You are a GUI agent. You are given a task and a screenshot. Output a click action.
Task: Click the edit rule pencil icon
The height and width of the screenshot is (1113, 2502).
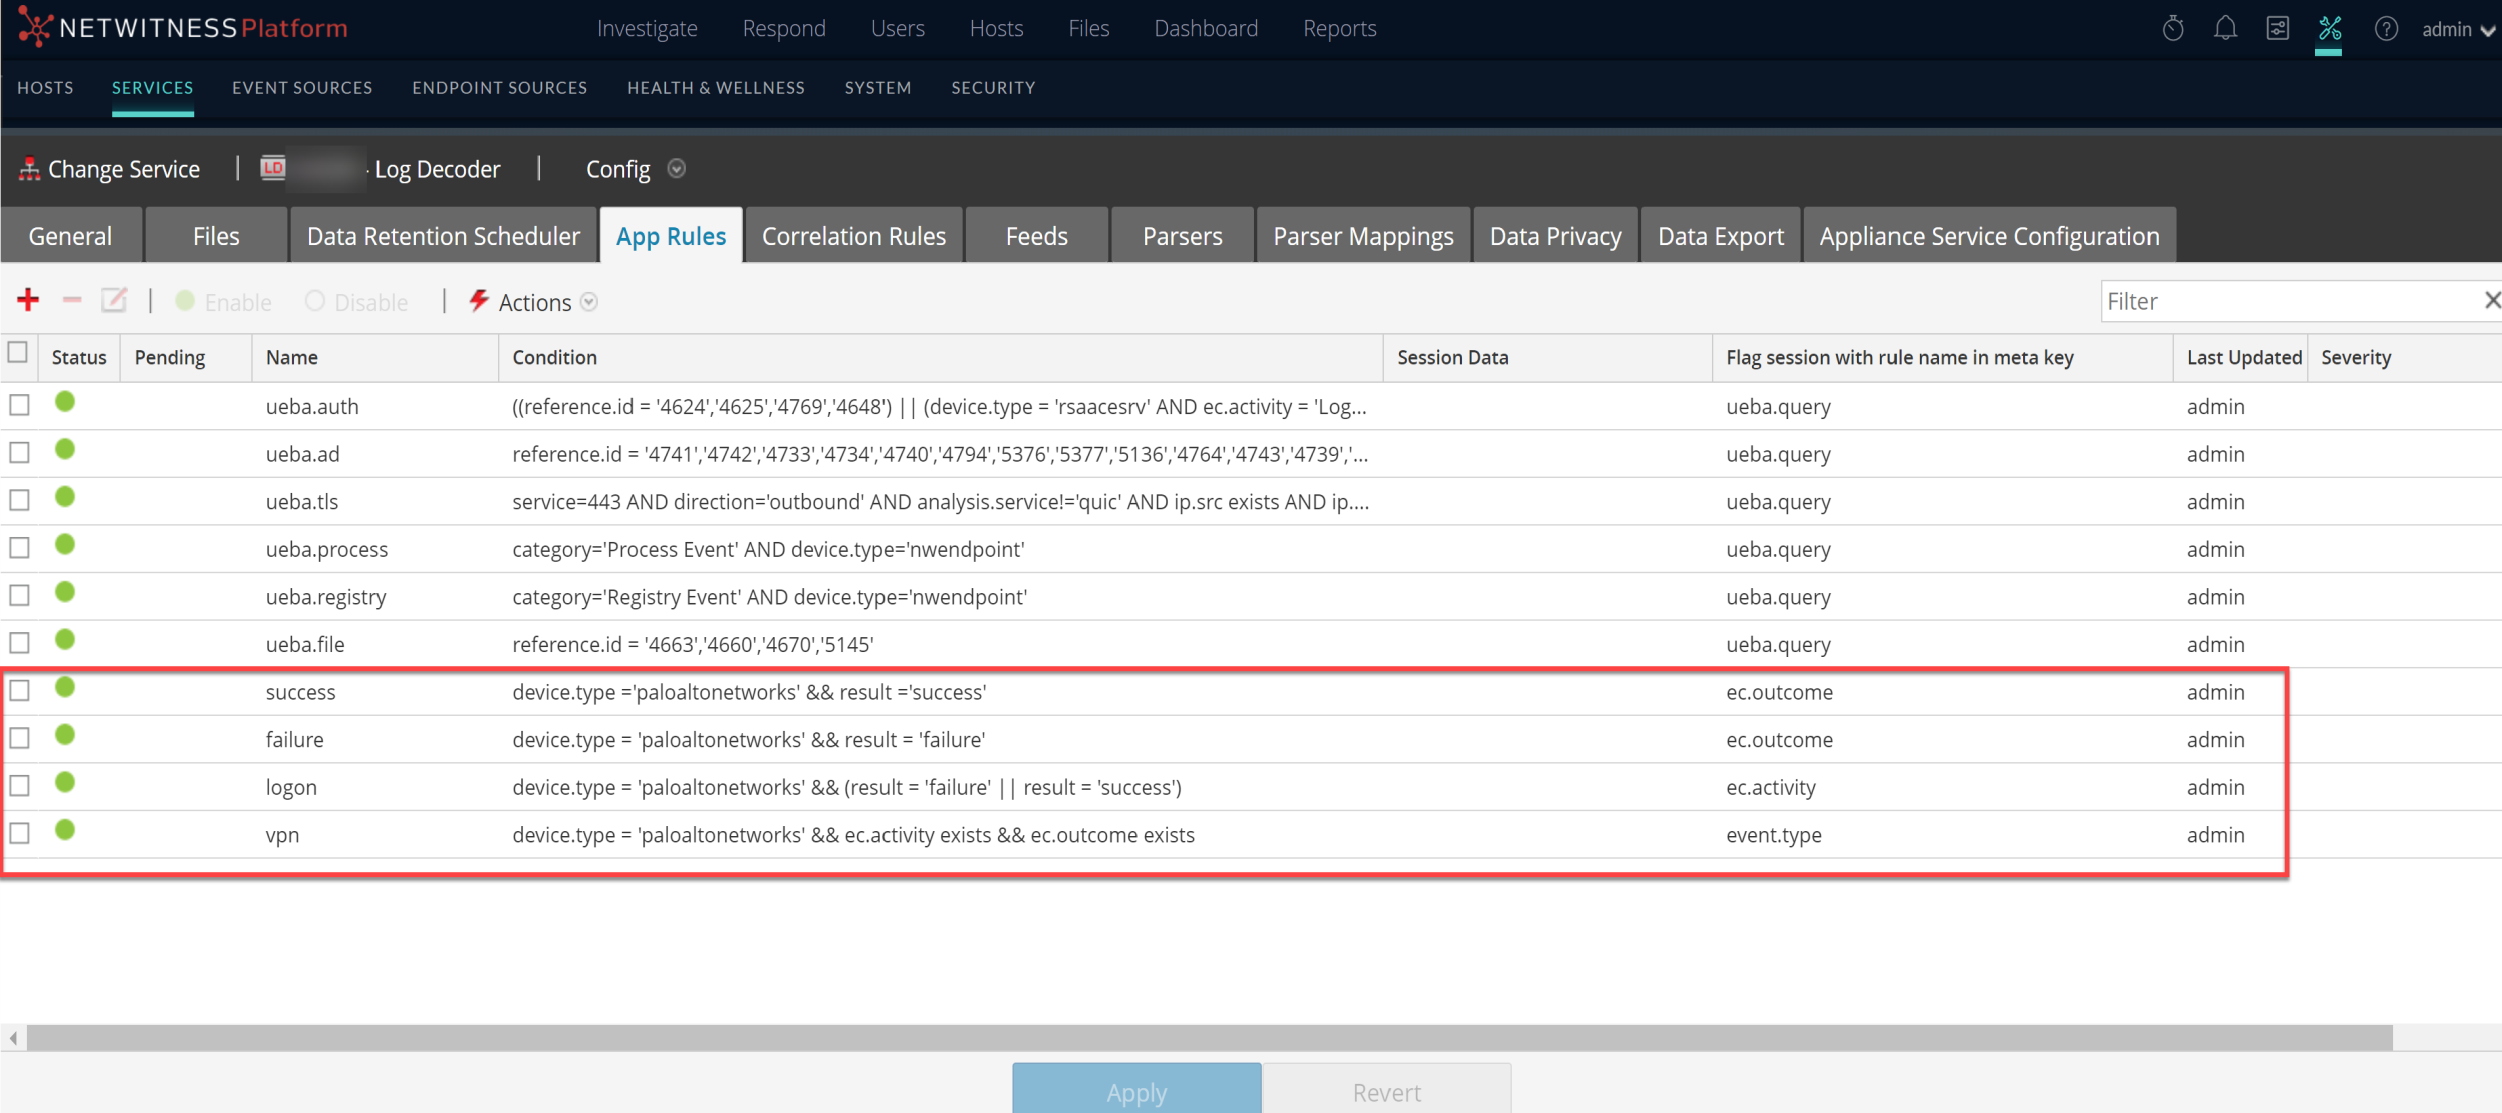click(114, 300)
